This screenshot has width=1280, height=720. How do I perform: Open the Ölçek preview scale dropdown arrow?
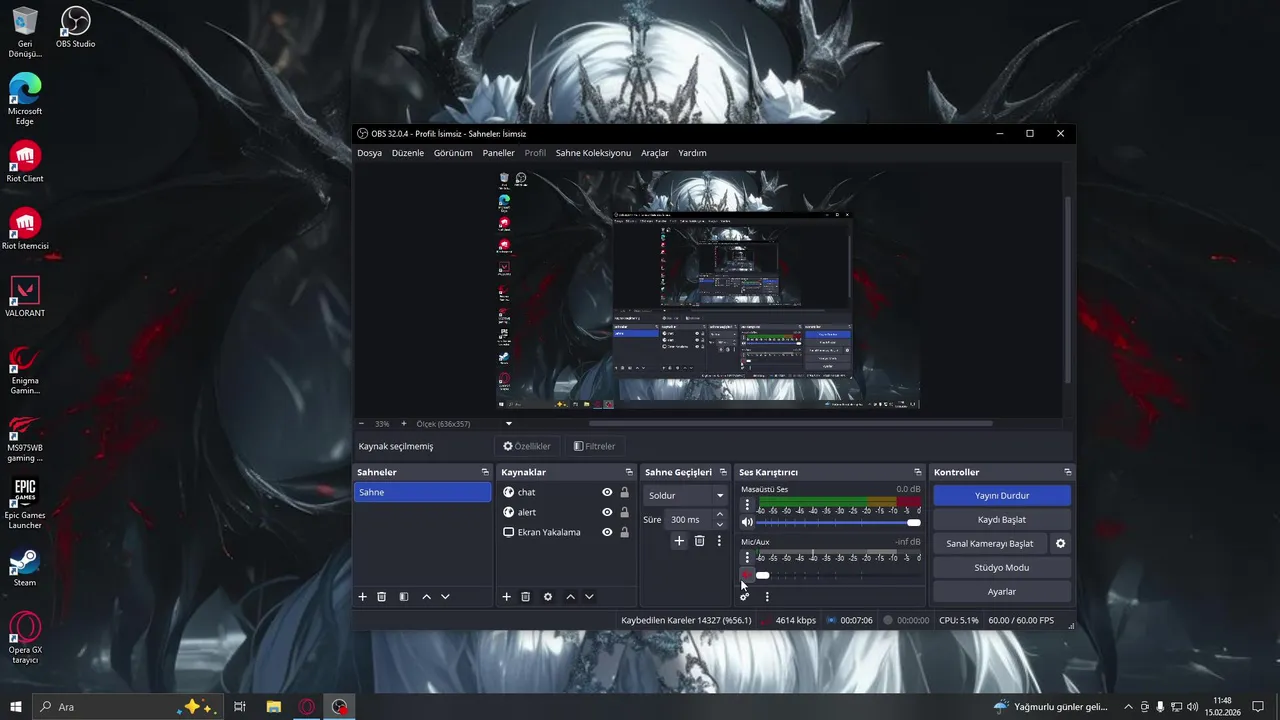pyautogui.click(x=508, y=424)
